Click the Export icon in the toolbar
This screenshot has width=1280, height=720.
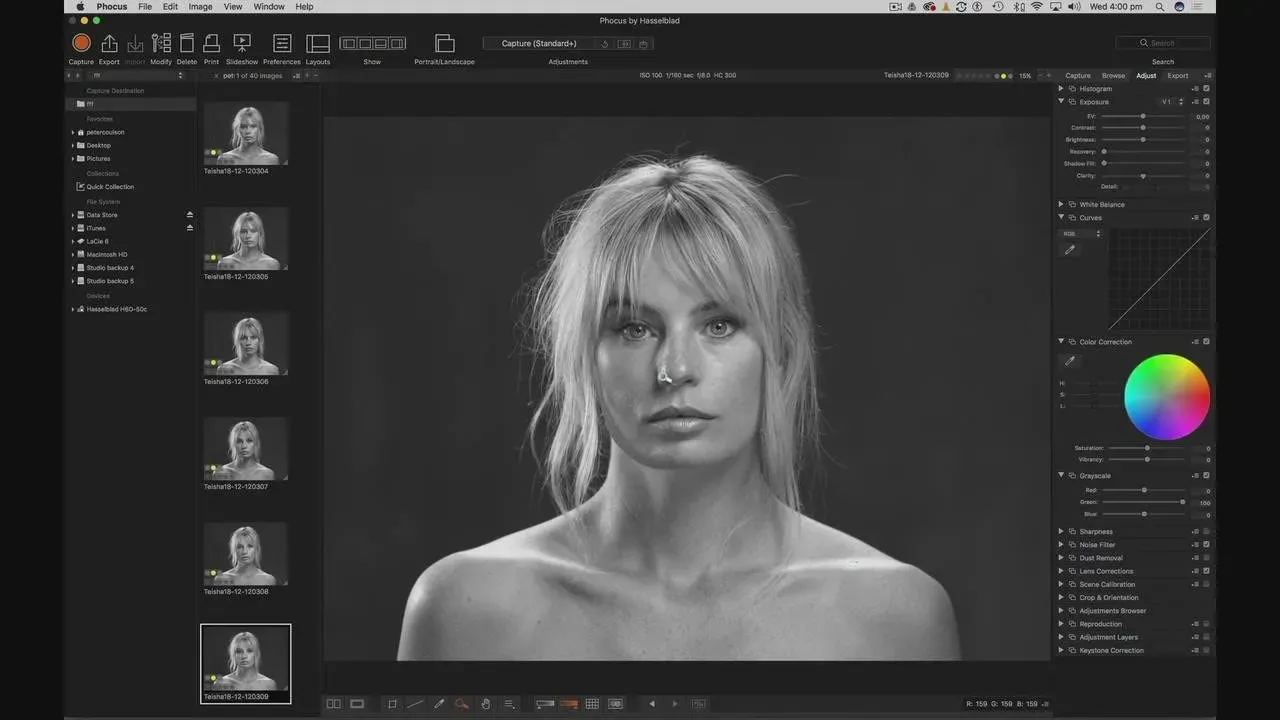[x=109, y=43]
